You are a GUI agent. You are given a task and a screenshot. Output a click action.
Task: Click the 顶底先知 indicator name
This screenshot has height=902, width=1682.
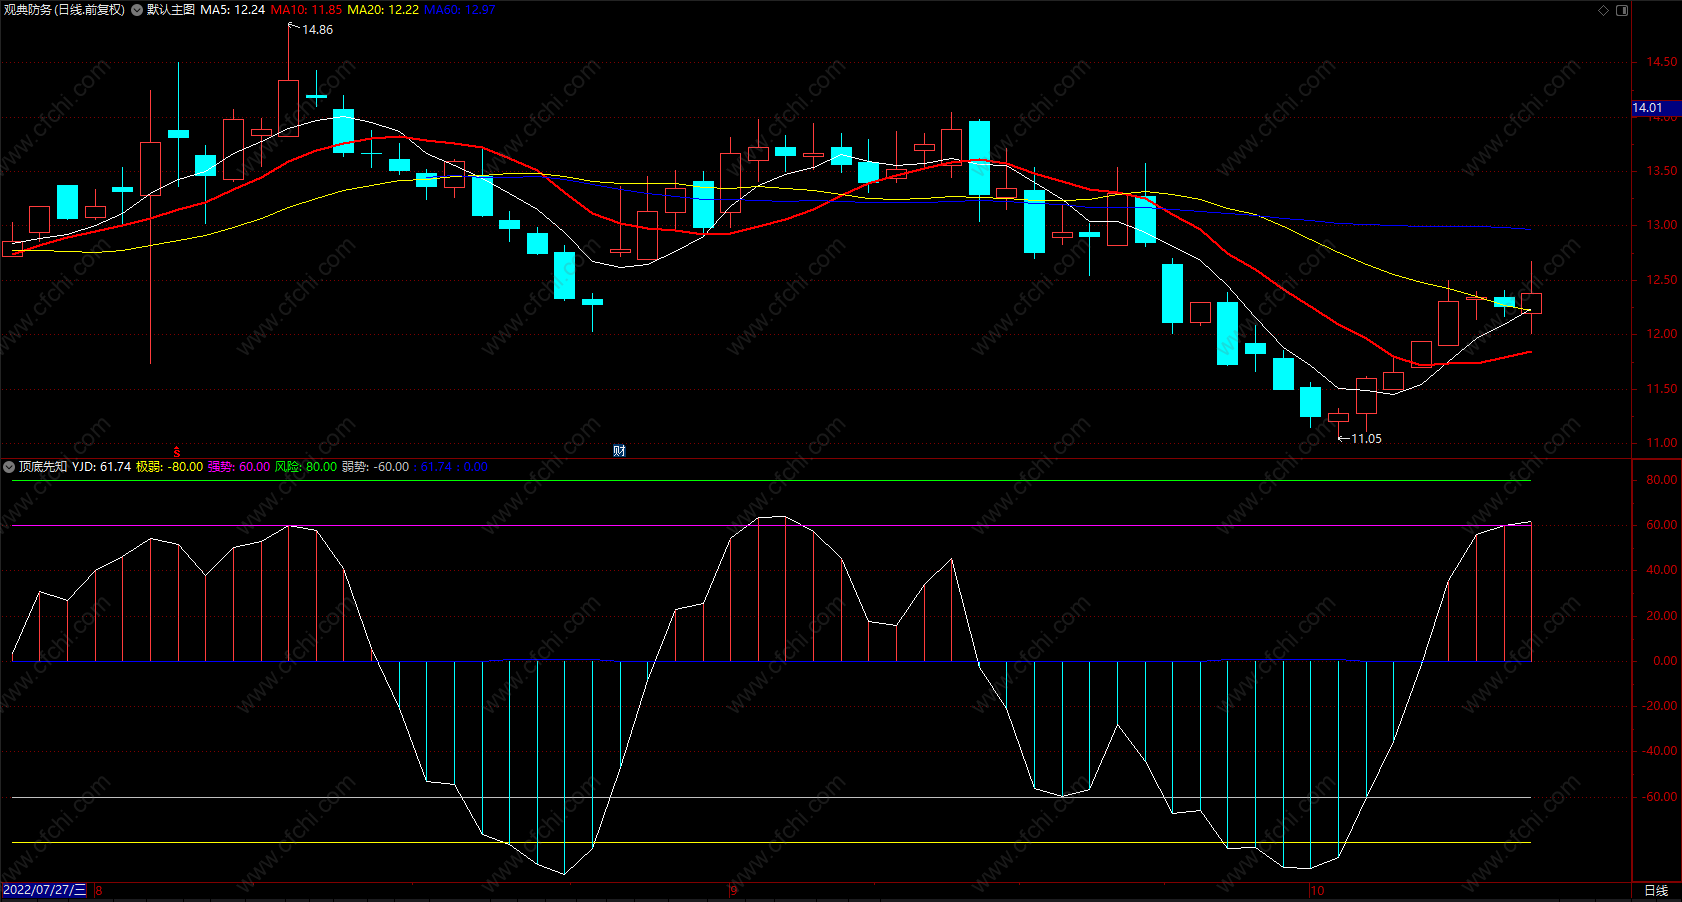(43, 467)
